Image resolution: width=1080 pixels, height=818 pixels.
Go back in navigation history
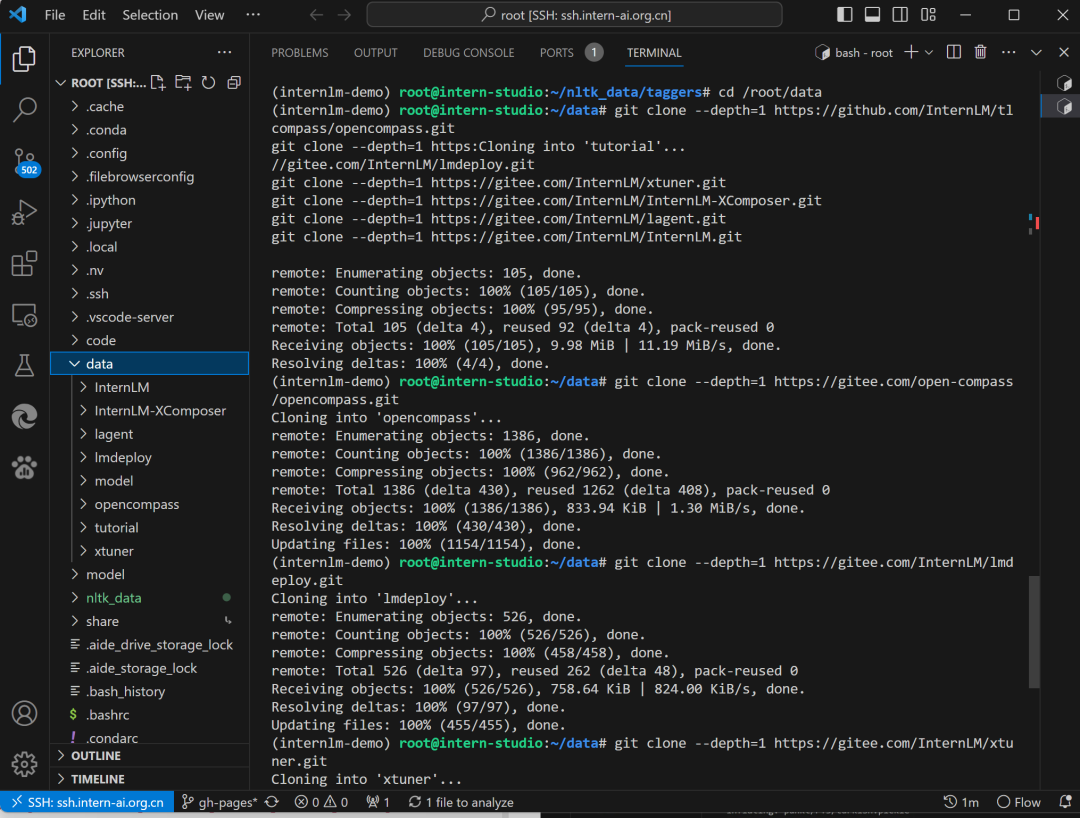[x=316, y=14]
